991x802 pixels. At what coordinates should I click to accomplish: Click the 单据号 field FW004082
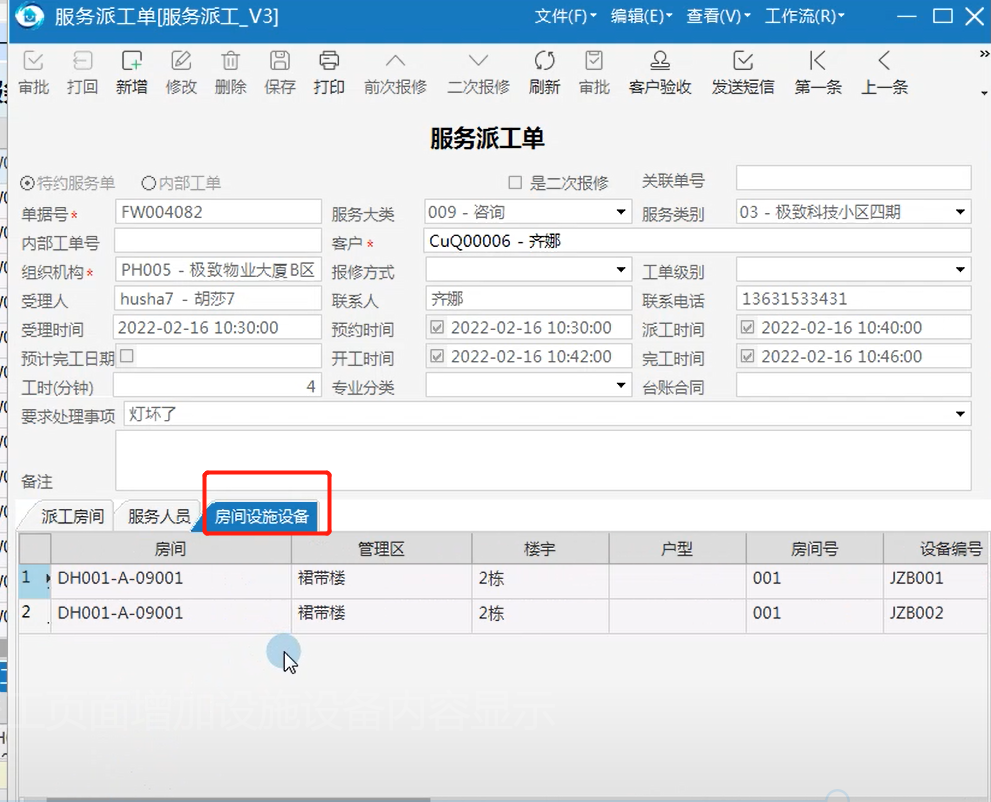click(x=218, y=212)
